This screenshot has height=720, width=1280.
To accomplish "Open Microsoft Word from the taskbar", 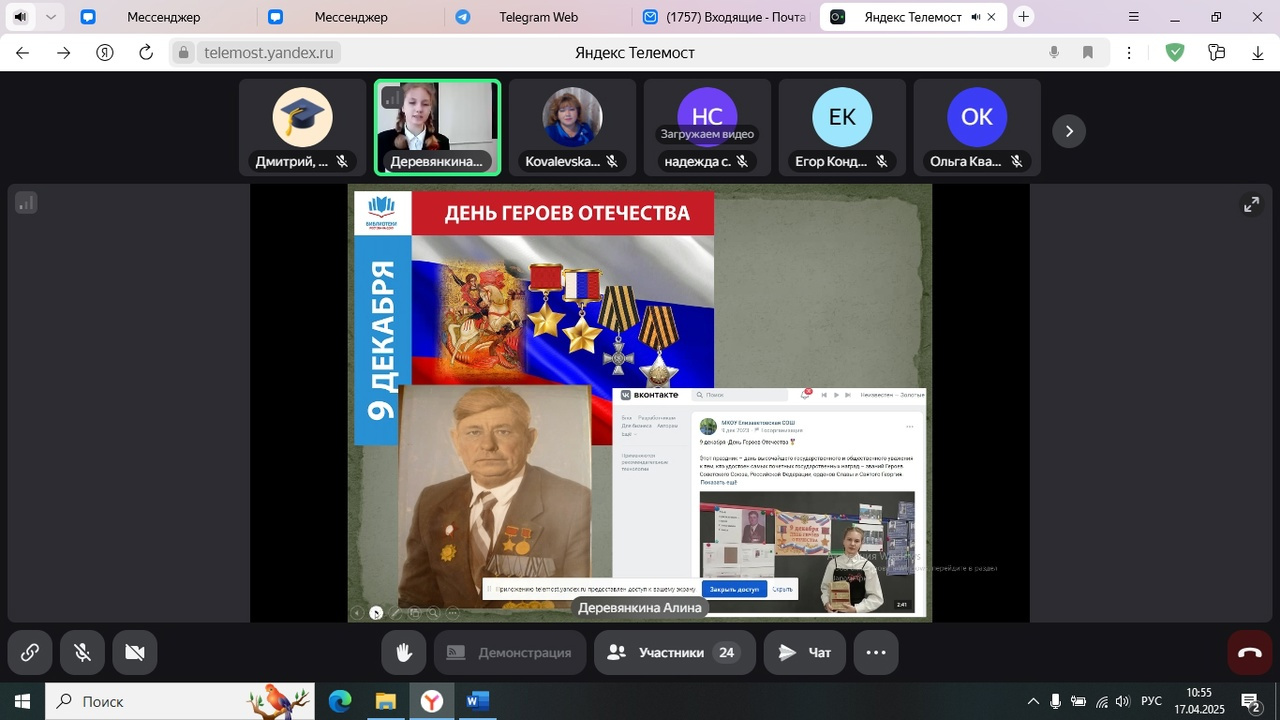I will [x=477, y=702].
